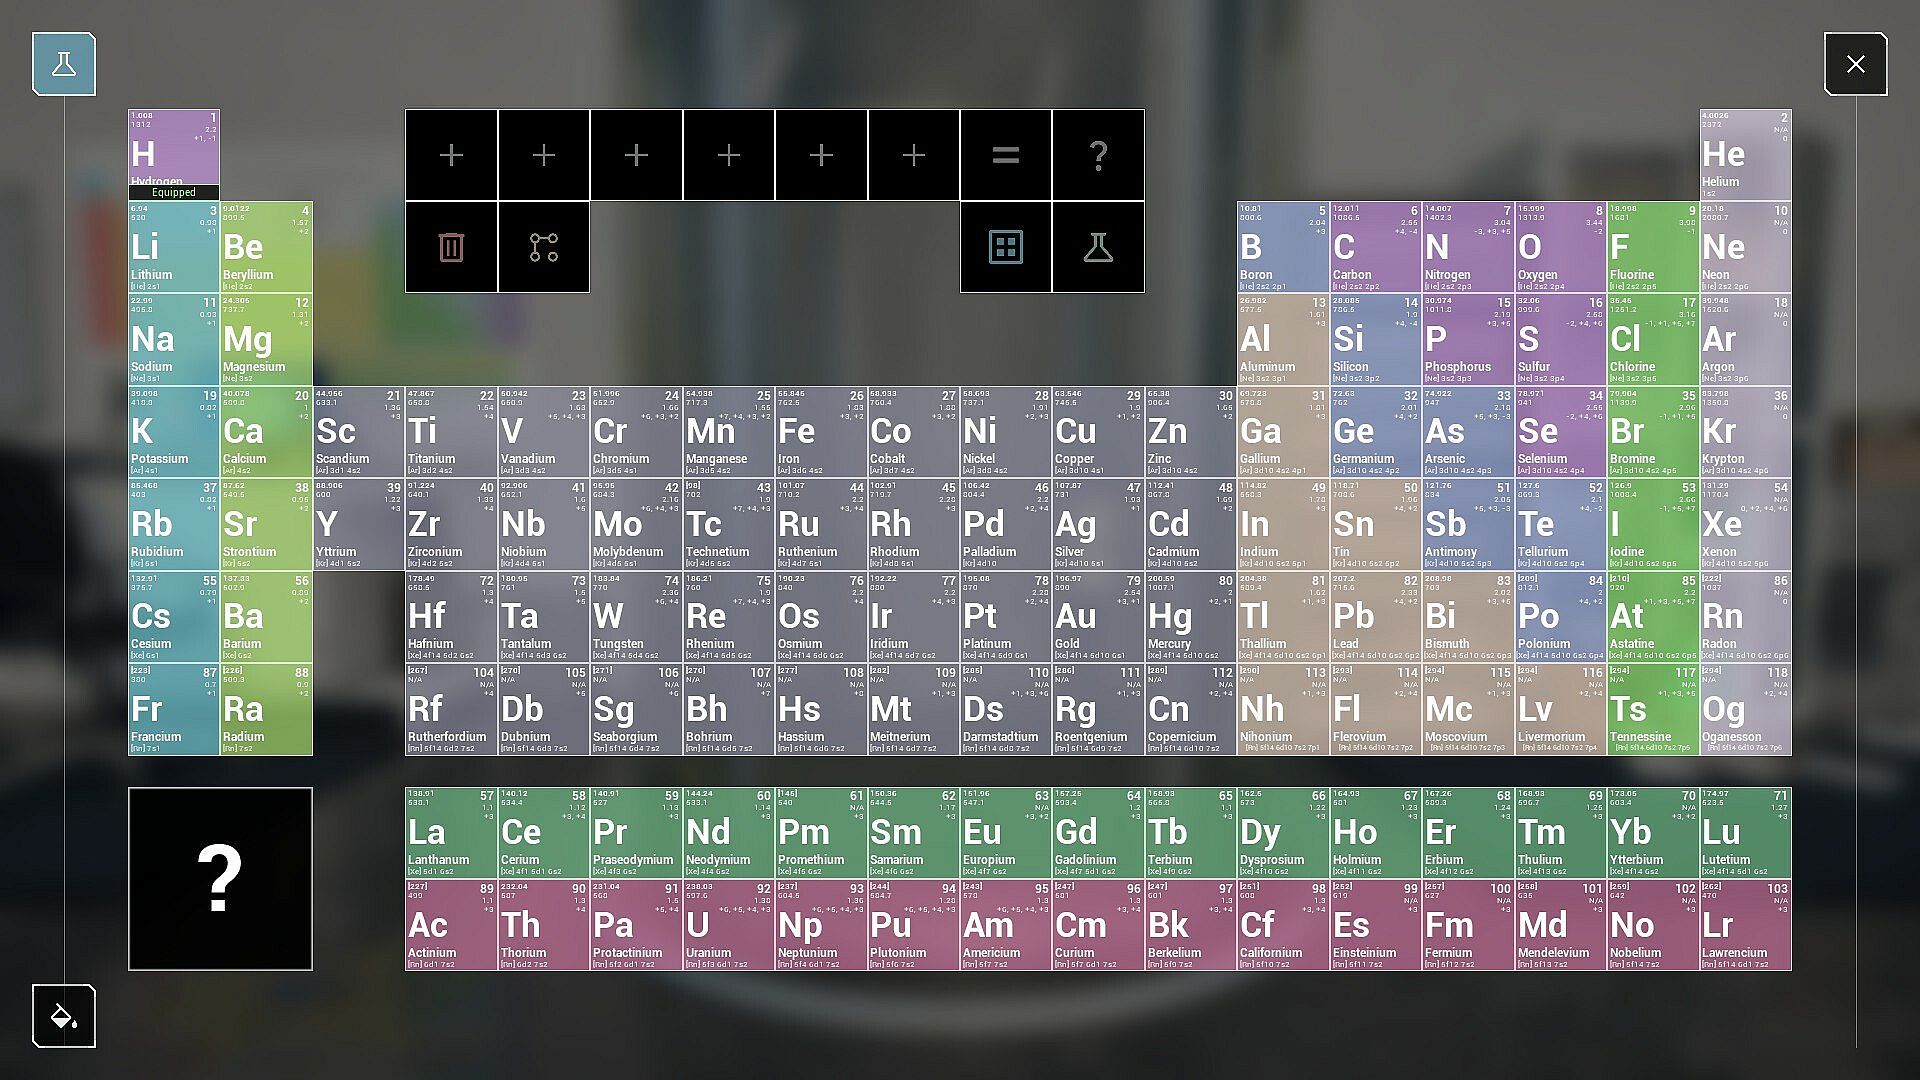Choose the Carbon element tile
Viewport: 1920px width, 1080px height.
coord(1375,247)
